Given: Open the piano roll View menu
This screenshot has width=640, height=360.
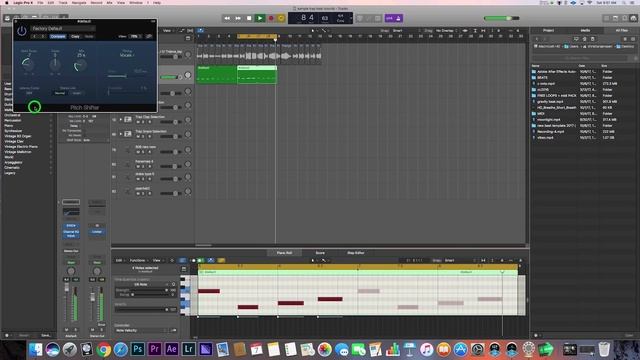Looking at the screenshot, I should [x=158, y=260].
